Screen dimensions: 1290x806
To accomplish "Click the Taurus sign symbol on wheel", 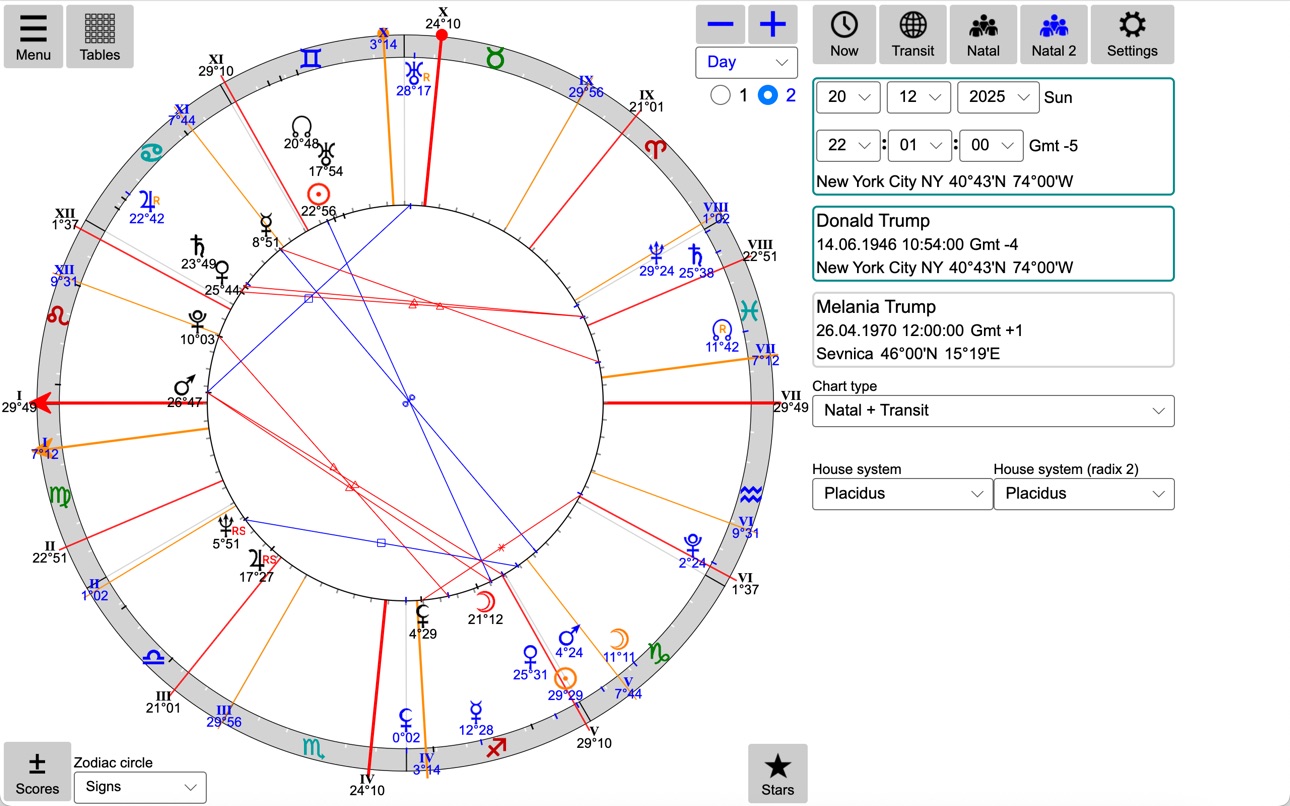I will [495, 59].
